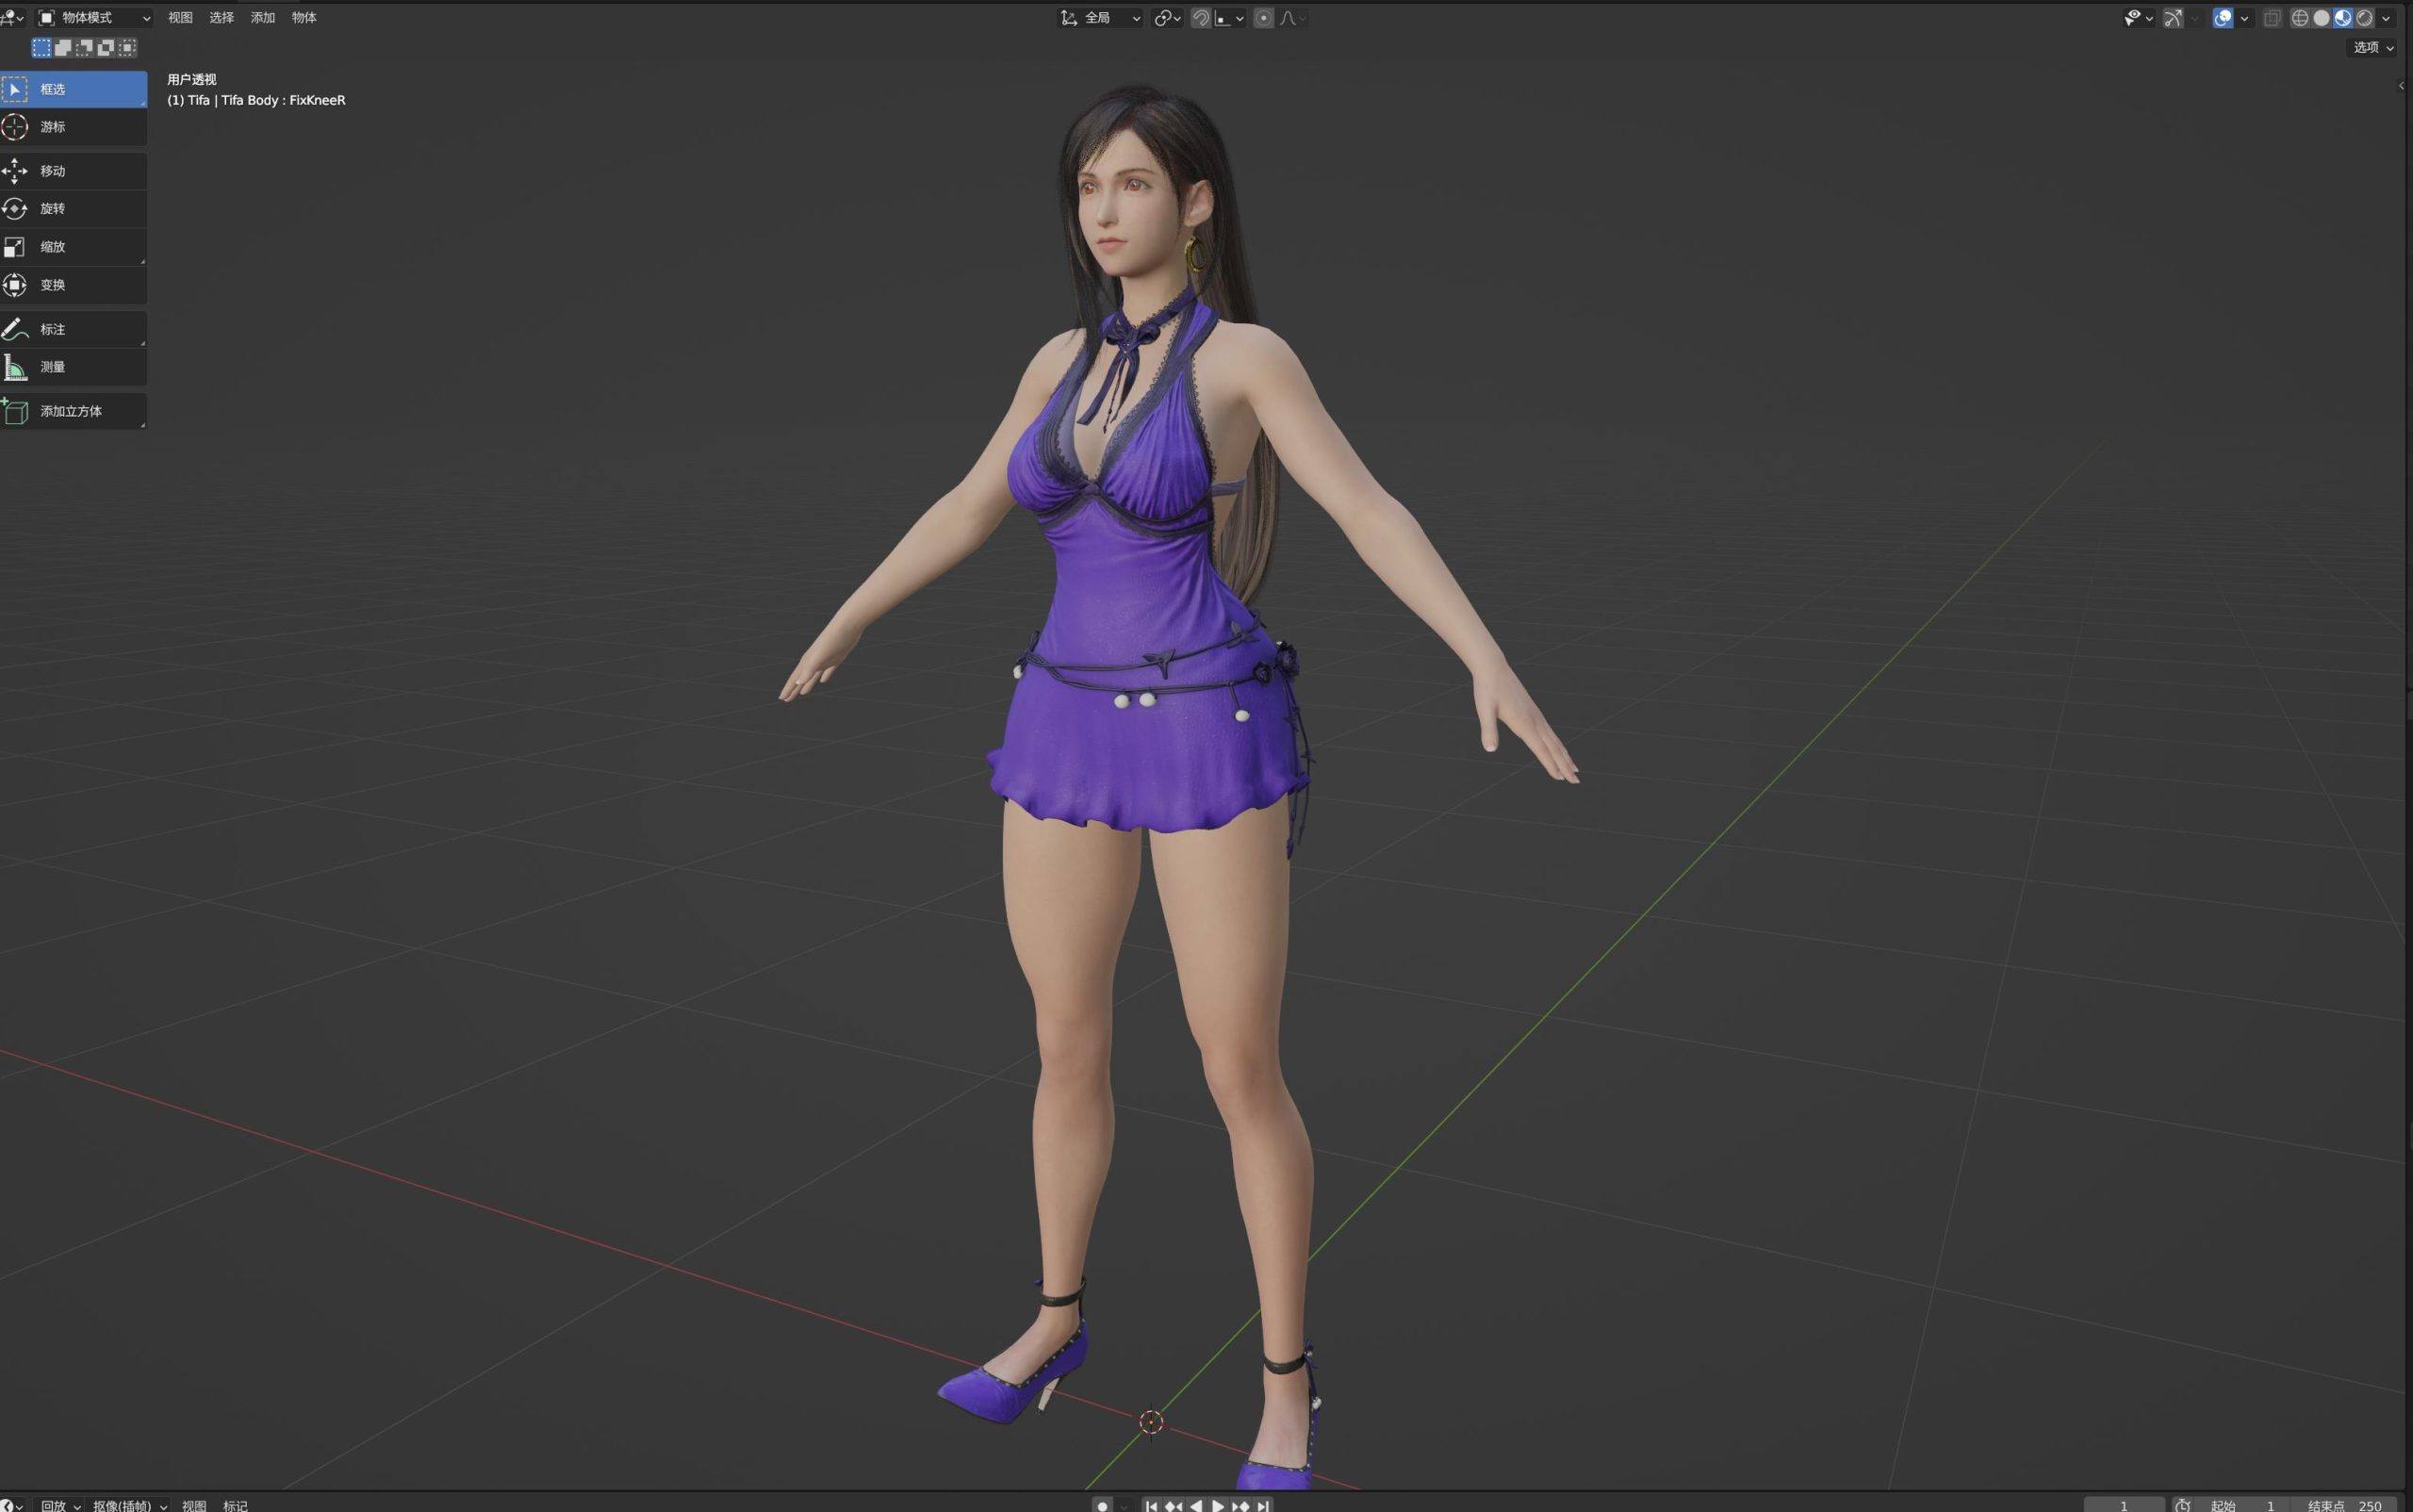Screen dimensions: 2413x1512
Task: Open the 全局 transform orientation dropdown
Action: coord(1101,18)
